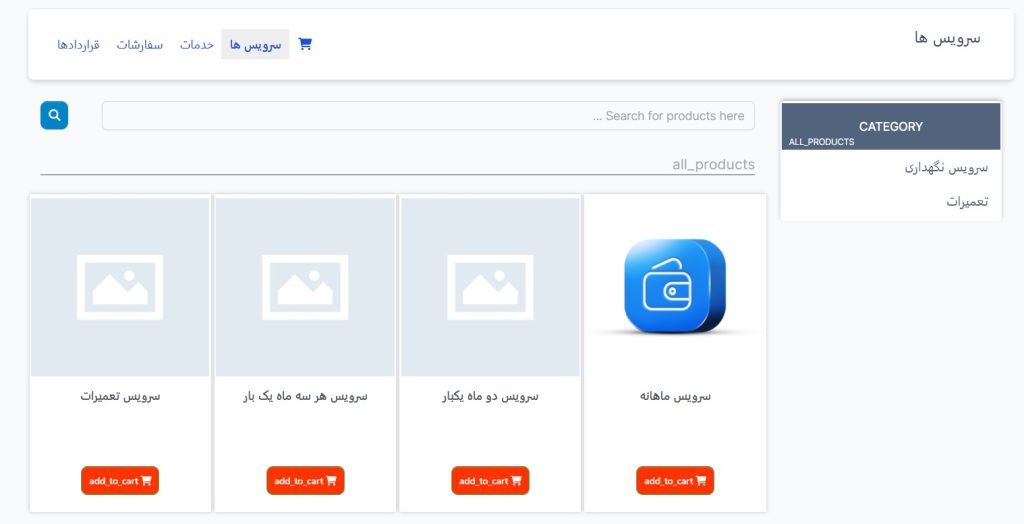This screenshot has width=1024, height=524.
Task: Click placeholder image of سرویس دو ماه یکبار
Action: coord(490,287)
